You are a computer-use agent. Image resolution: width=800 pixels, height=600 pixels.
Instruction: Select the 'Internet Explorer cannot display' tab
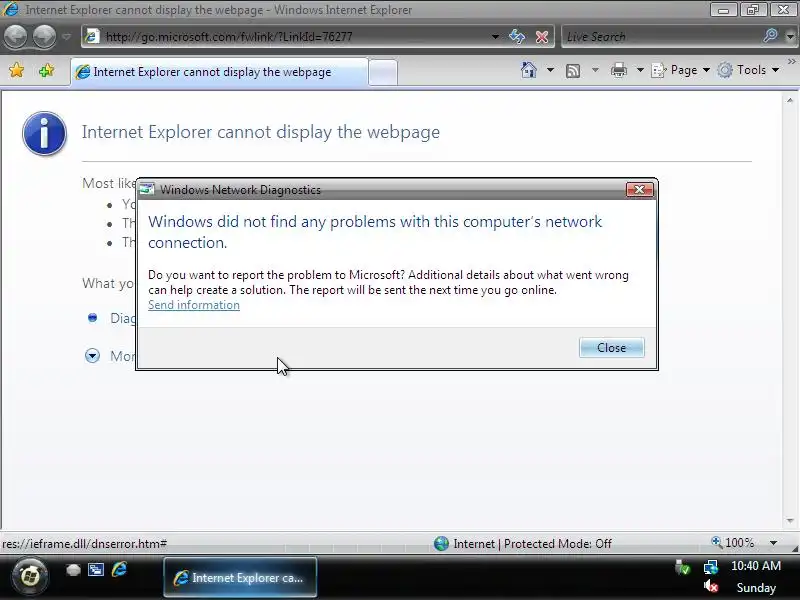tap(219, 72)
